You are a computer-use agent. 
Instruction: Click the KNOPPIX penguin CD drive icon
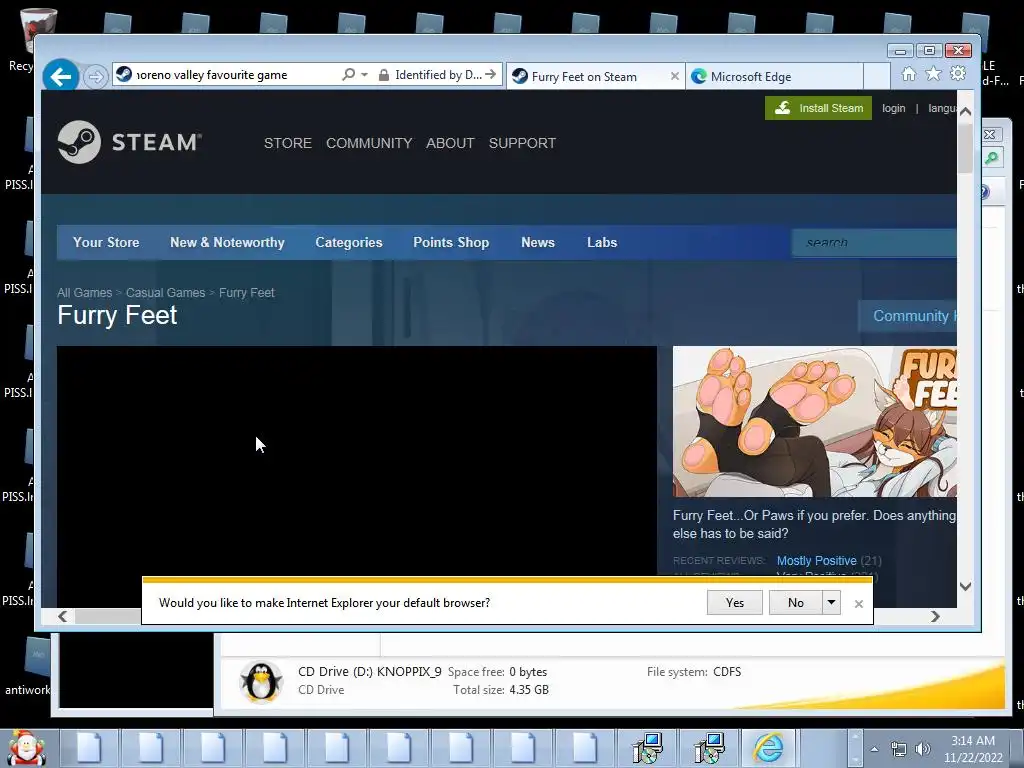tap(261, 681)
